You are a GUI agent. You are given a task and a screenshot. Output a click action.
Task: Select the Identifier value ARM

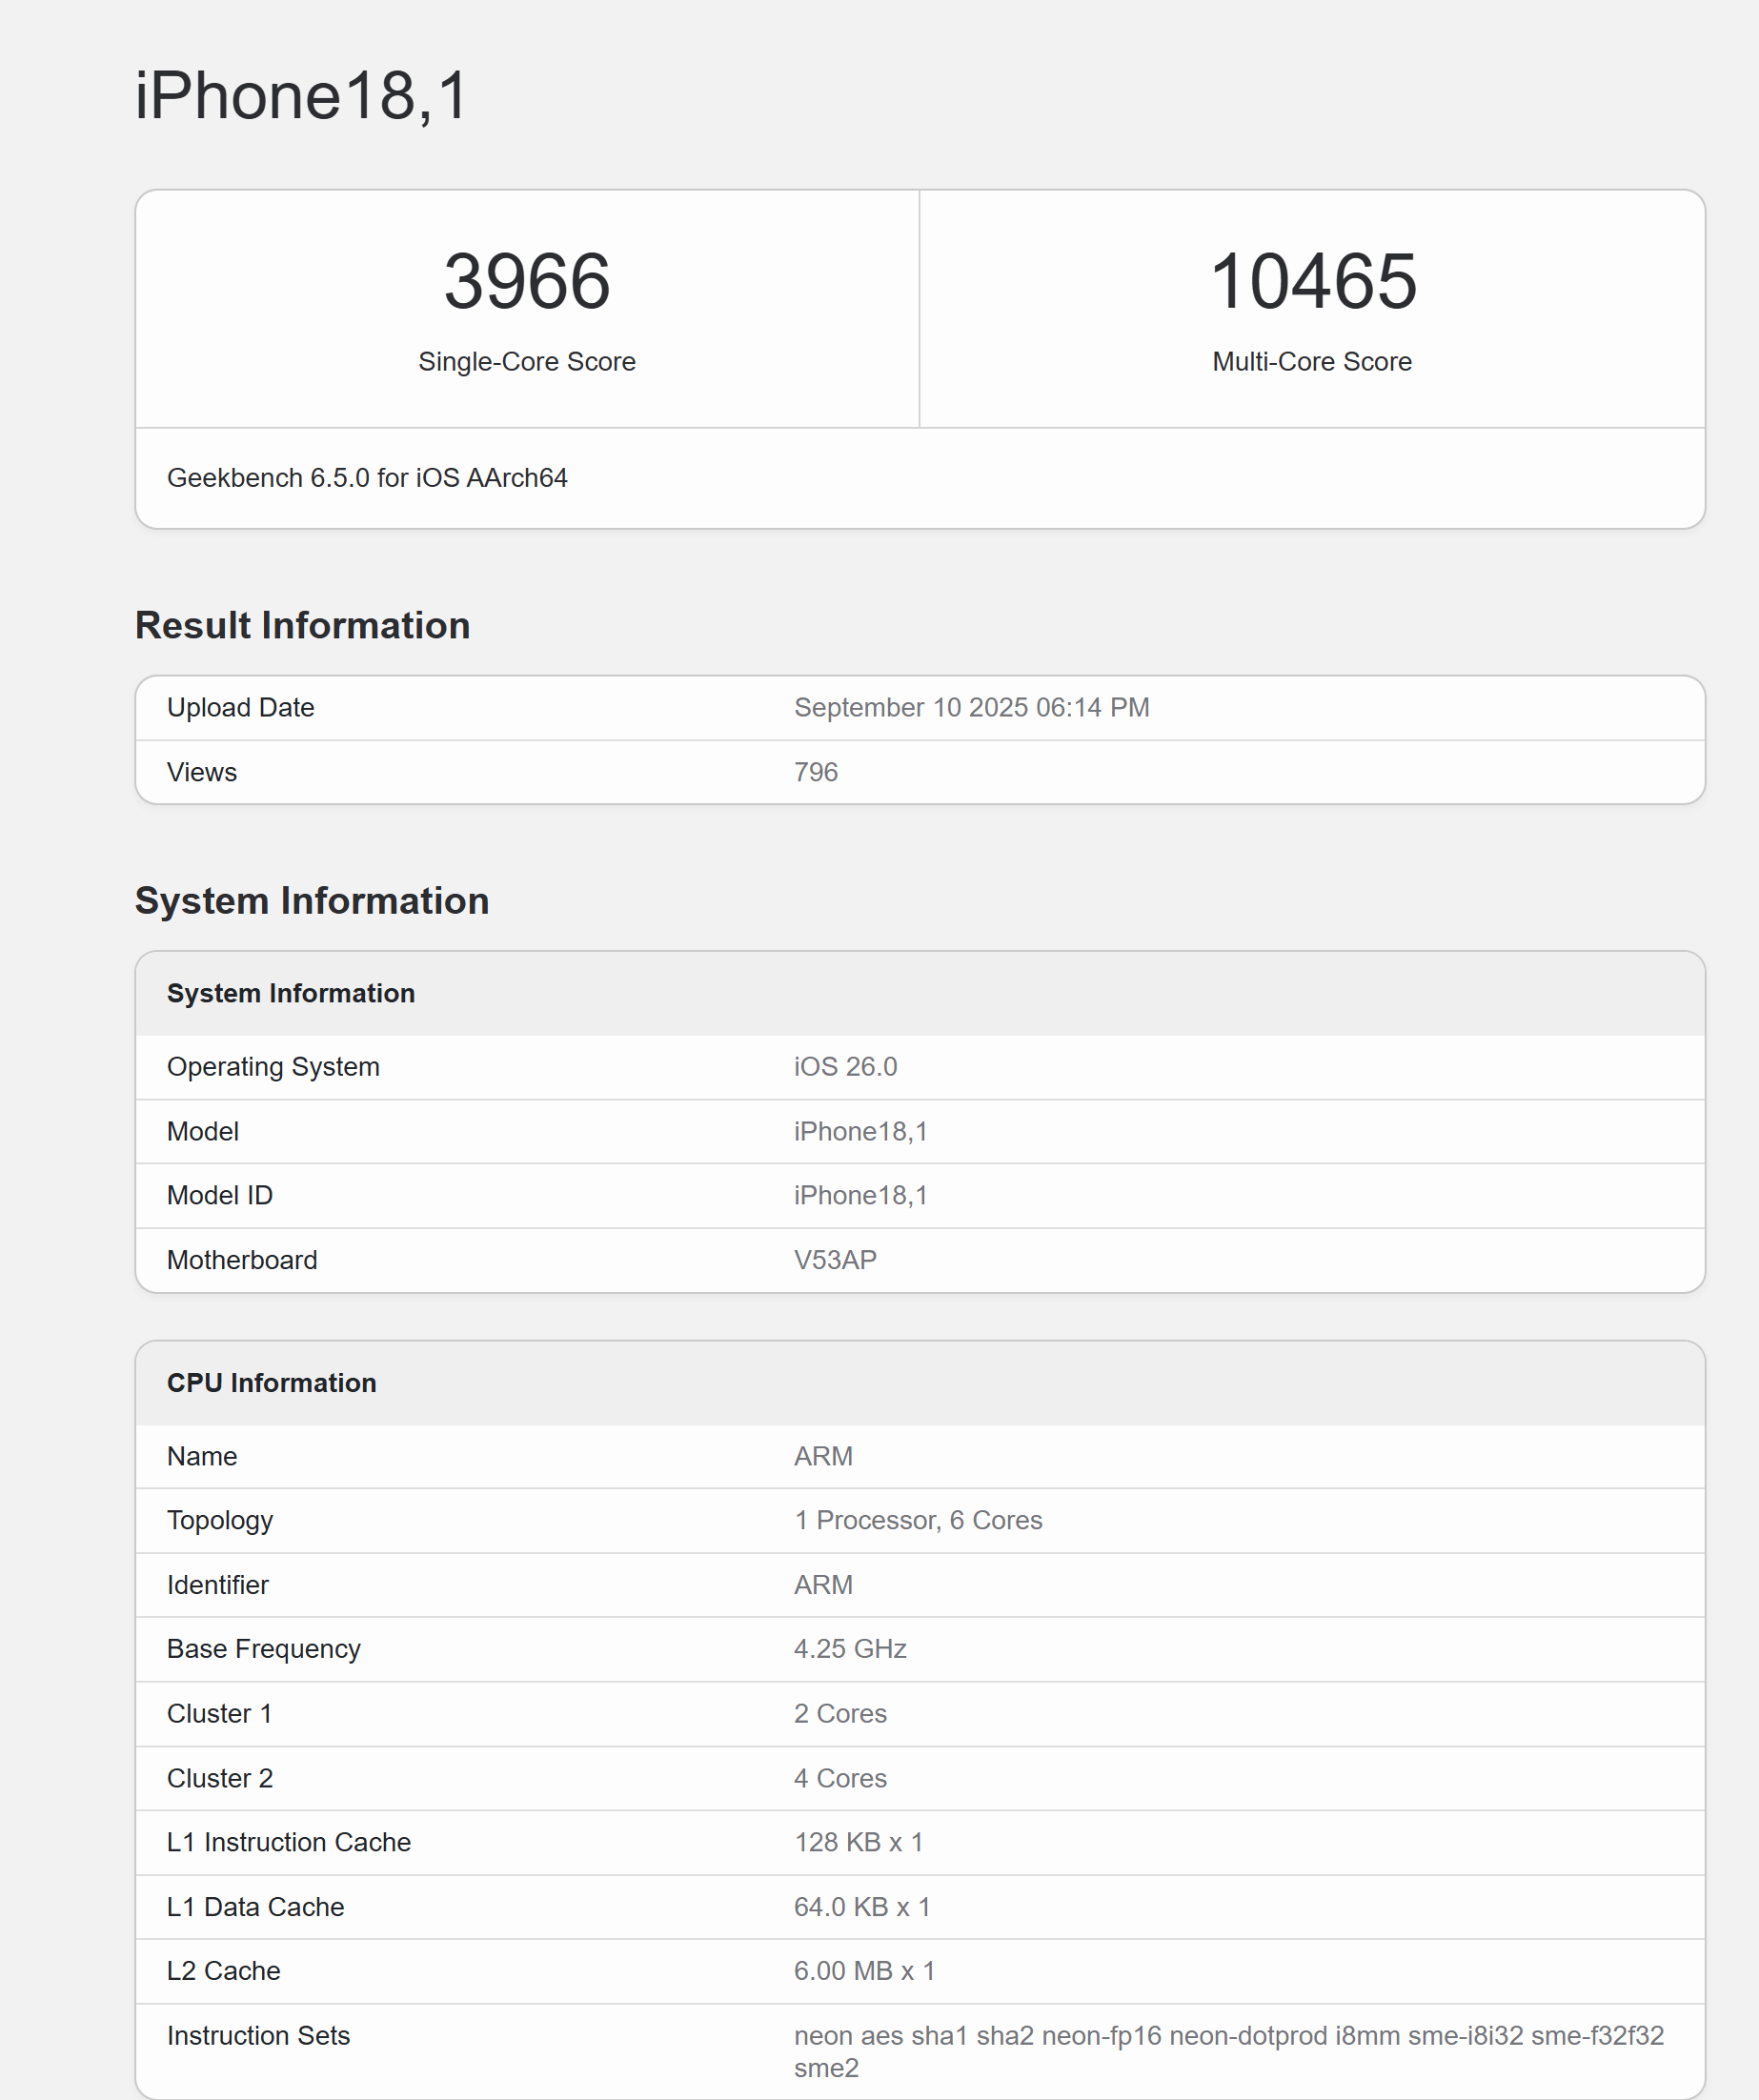pyautogui.click(x=823, y=1585)
